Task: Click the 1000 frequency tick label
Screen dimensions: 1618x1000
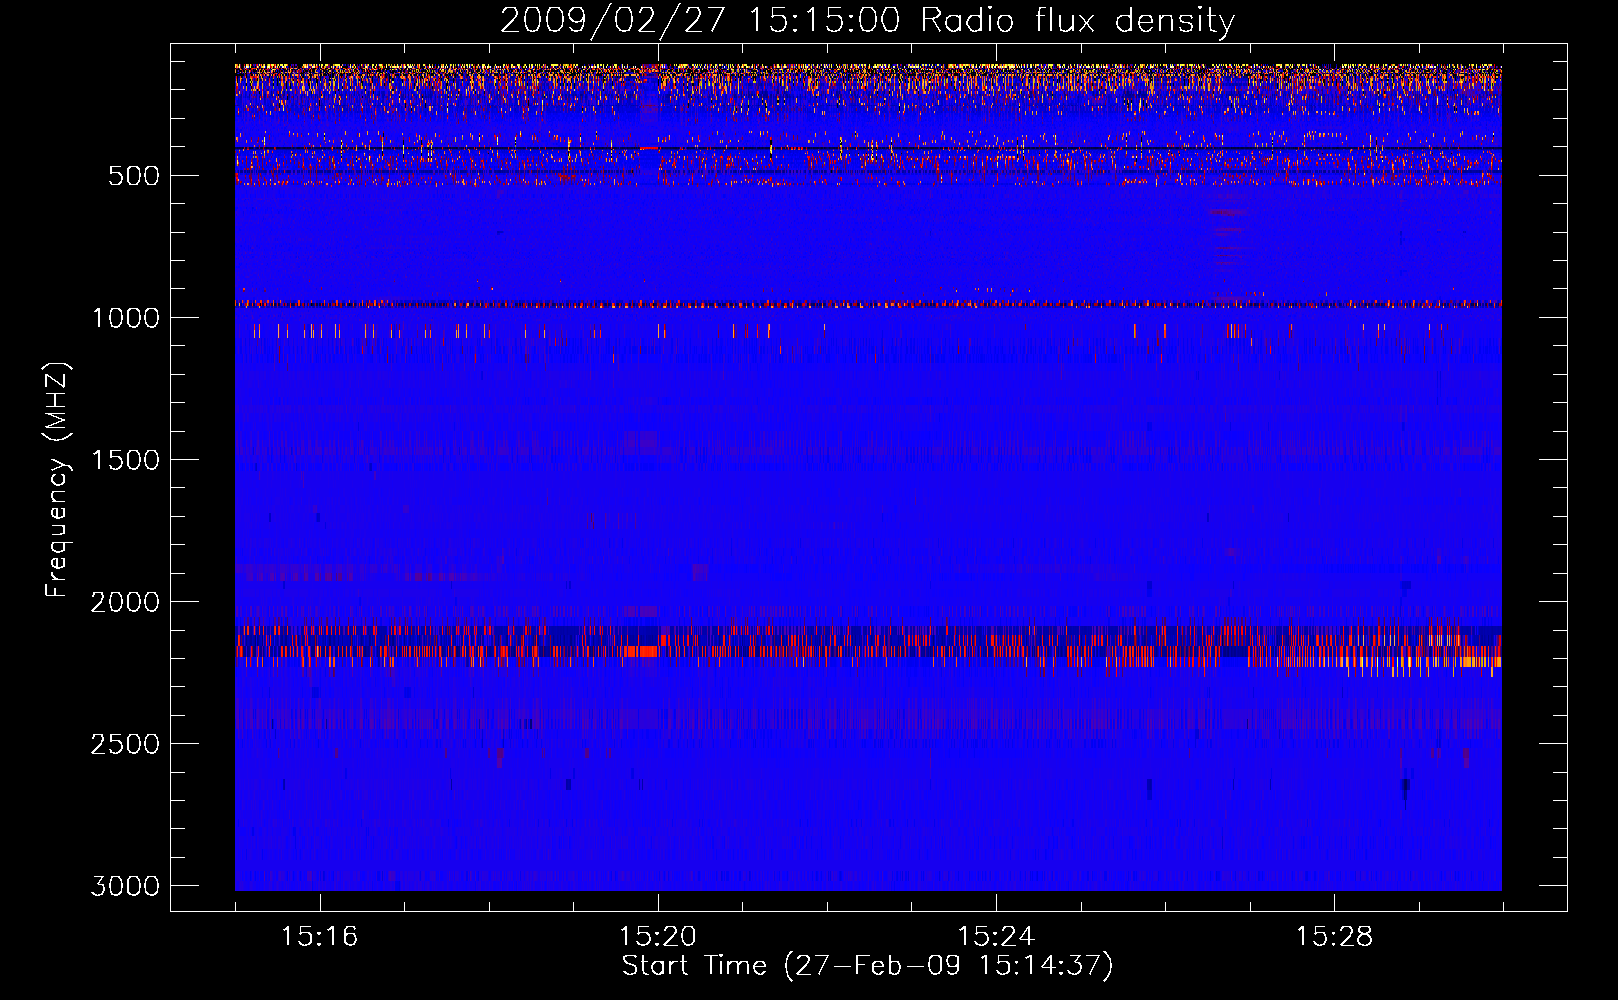Action: coord(126,318)
